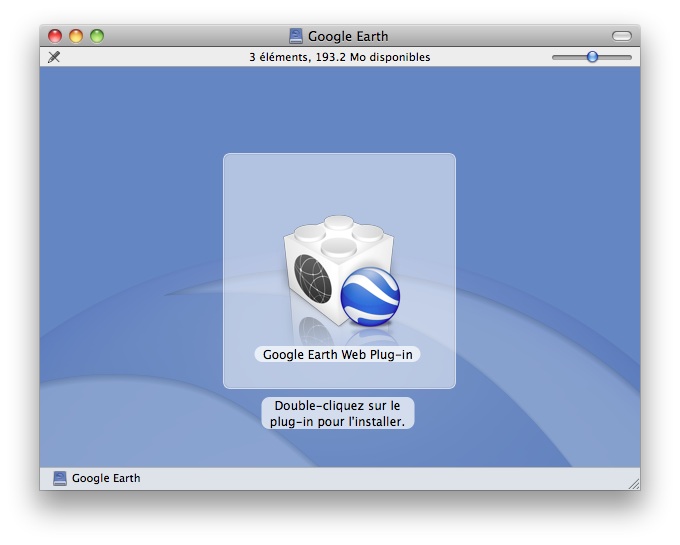Image resolution: width=680 pixels, height=545 pixels.
Task: Click "Google Earth" text in the path bar
Action: coord(106,478)
